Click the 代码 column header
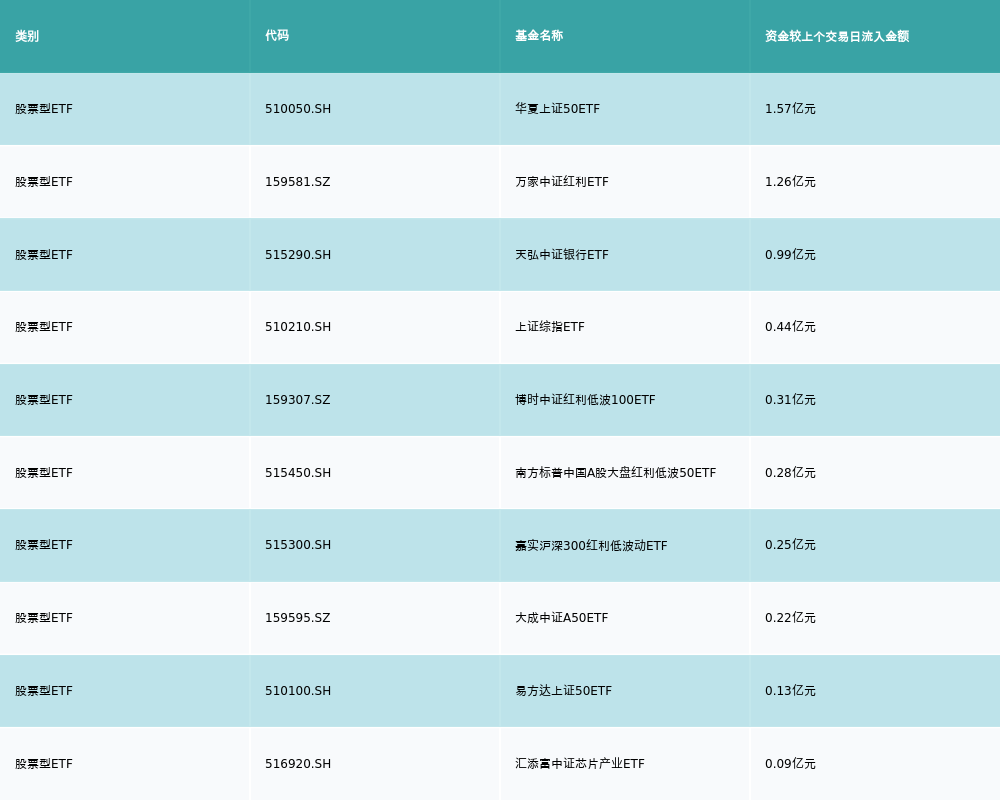This screenshot has width=1000, height=800. pyautogui.click(x=277, y=36)
